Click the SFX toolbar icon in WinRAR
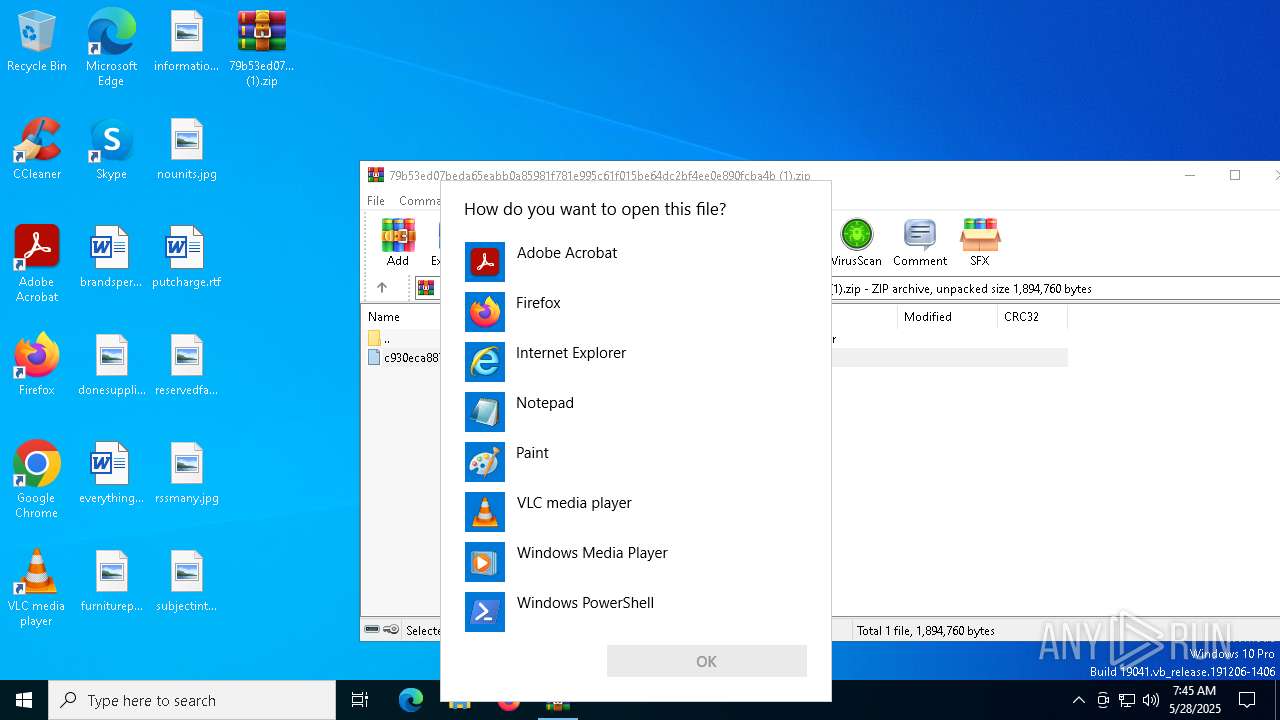 pos(979,243)
